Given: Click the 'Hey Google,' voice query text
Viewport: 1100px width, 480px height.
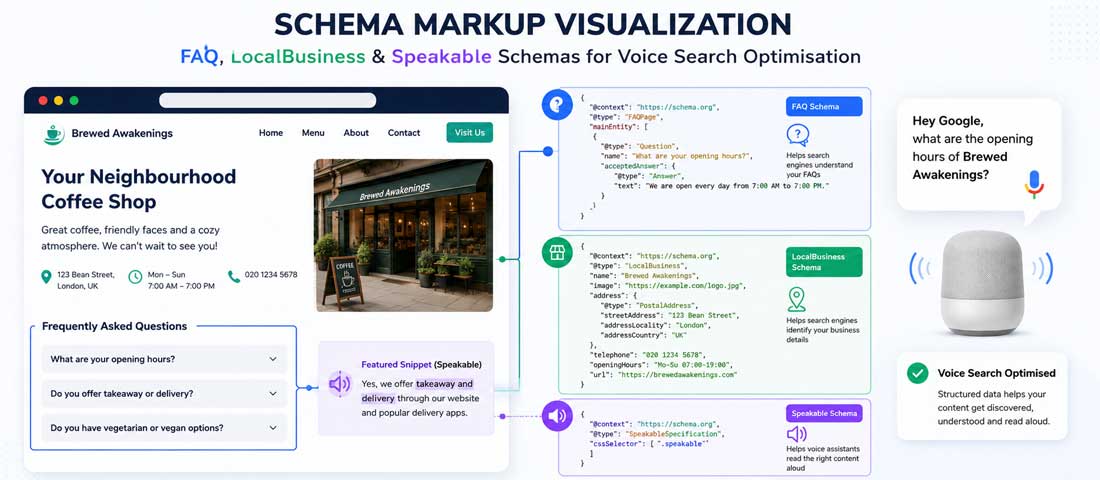Looking at the screenshot, I should (948, 121).
